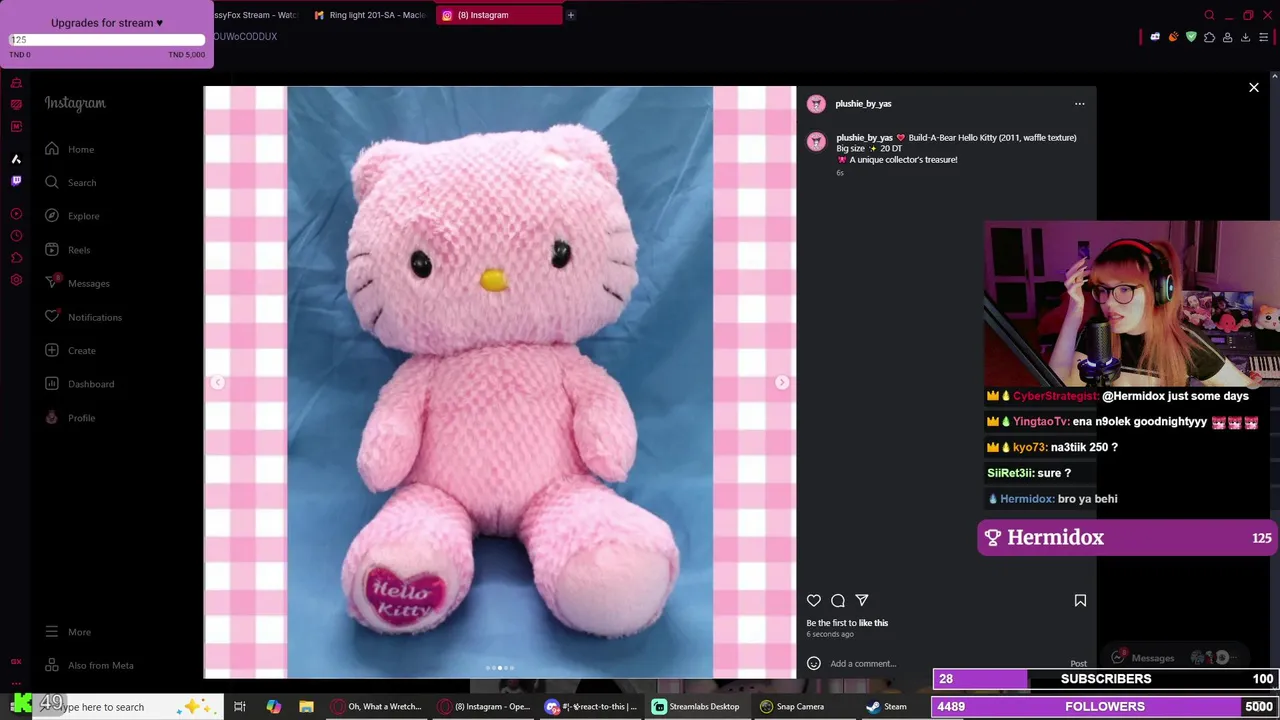This screenshot has height=720, width=1280.
Task: Open Profile from sidebar
Action: (x=70, y=418)
